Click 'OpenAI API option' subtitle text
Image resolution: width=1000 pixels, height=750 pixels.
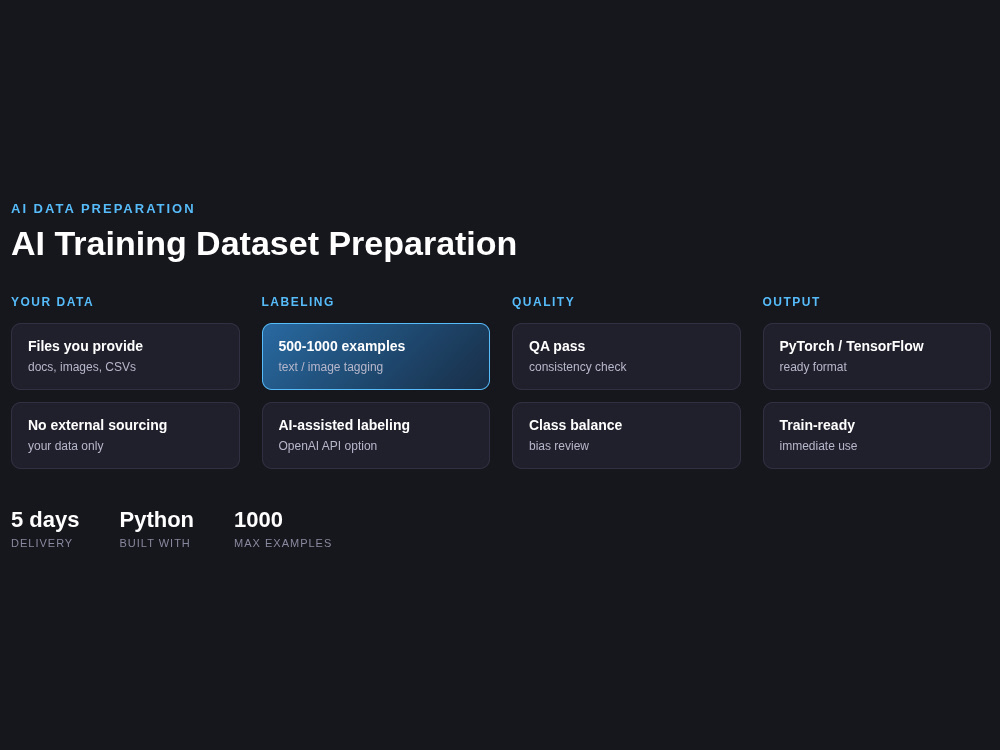[x=328, y=446]
